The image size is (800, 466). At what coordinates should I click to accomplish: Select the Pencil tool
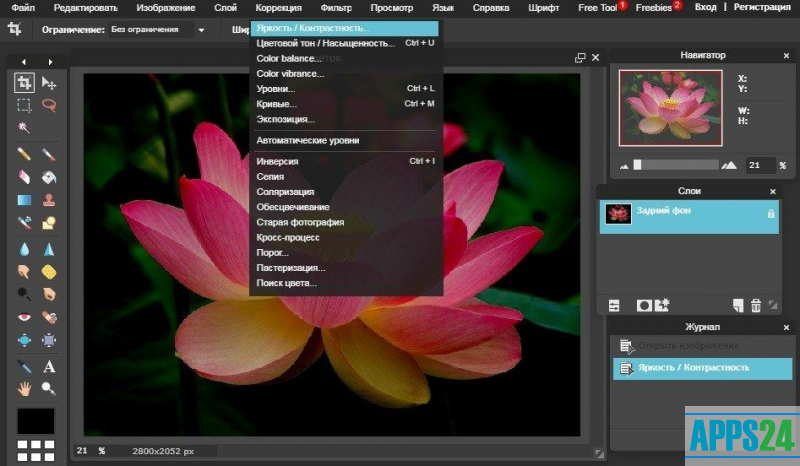tap(24, 154)
